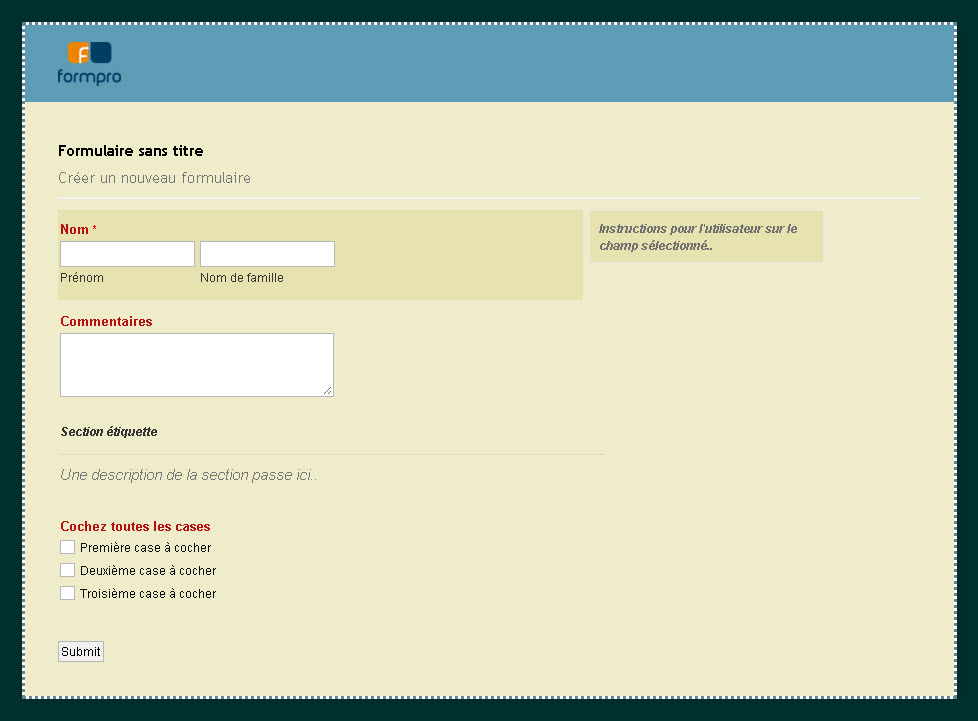The height and width of the screenshot is (721, 978).
Task: Check the Première case à cocher checkbox
Action: (x=68, y=547)
